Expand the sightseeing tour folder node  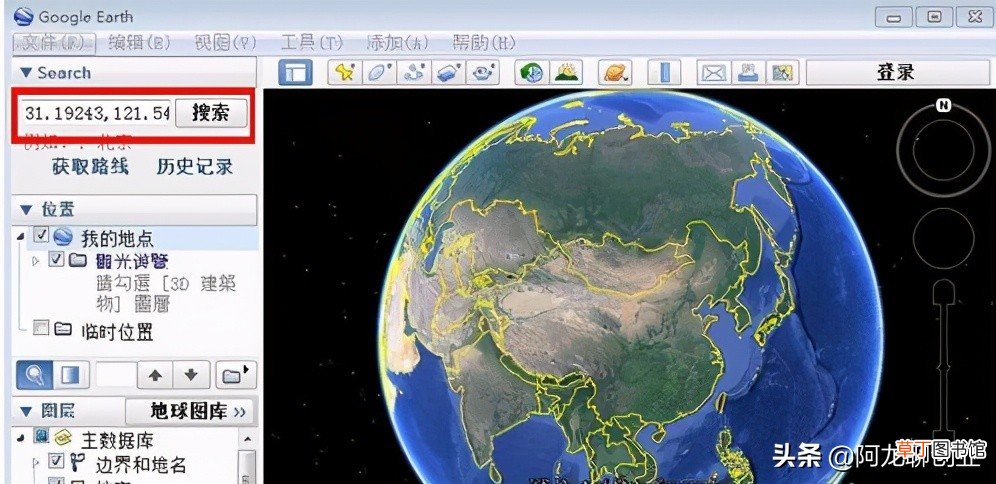(x=36, y=260)
